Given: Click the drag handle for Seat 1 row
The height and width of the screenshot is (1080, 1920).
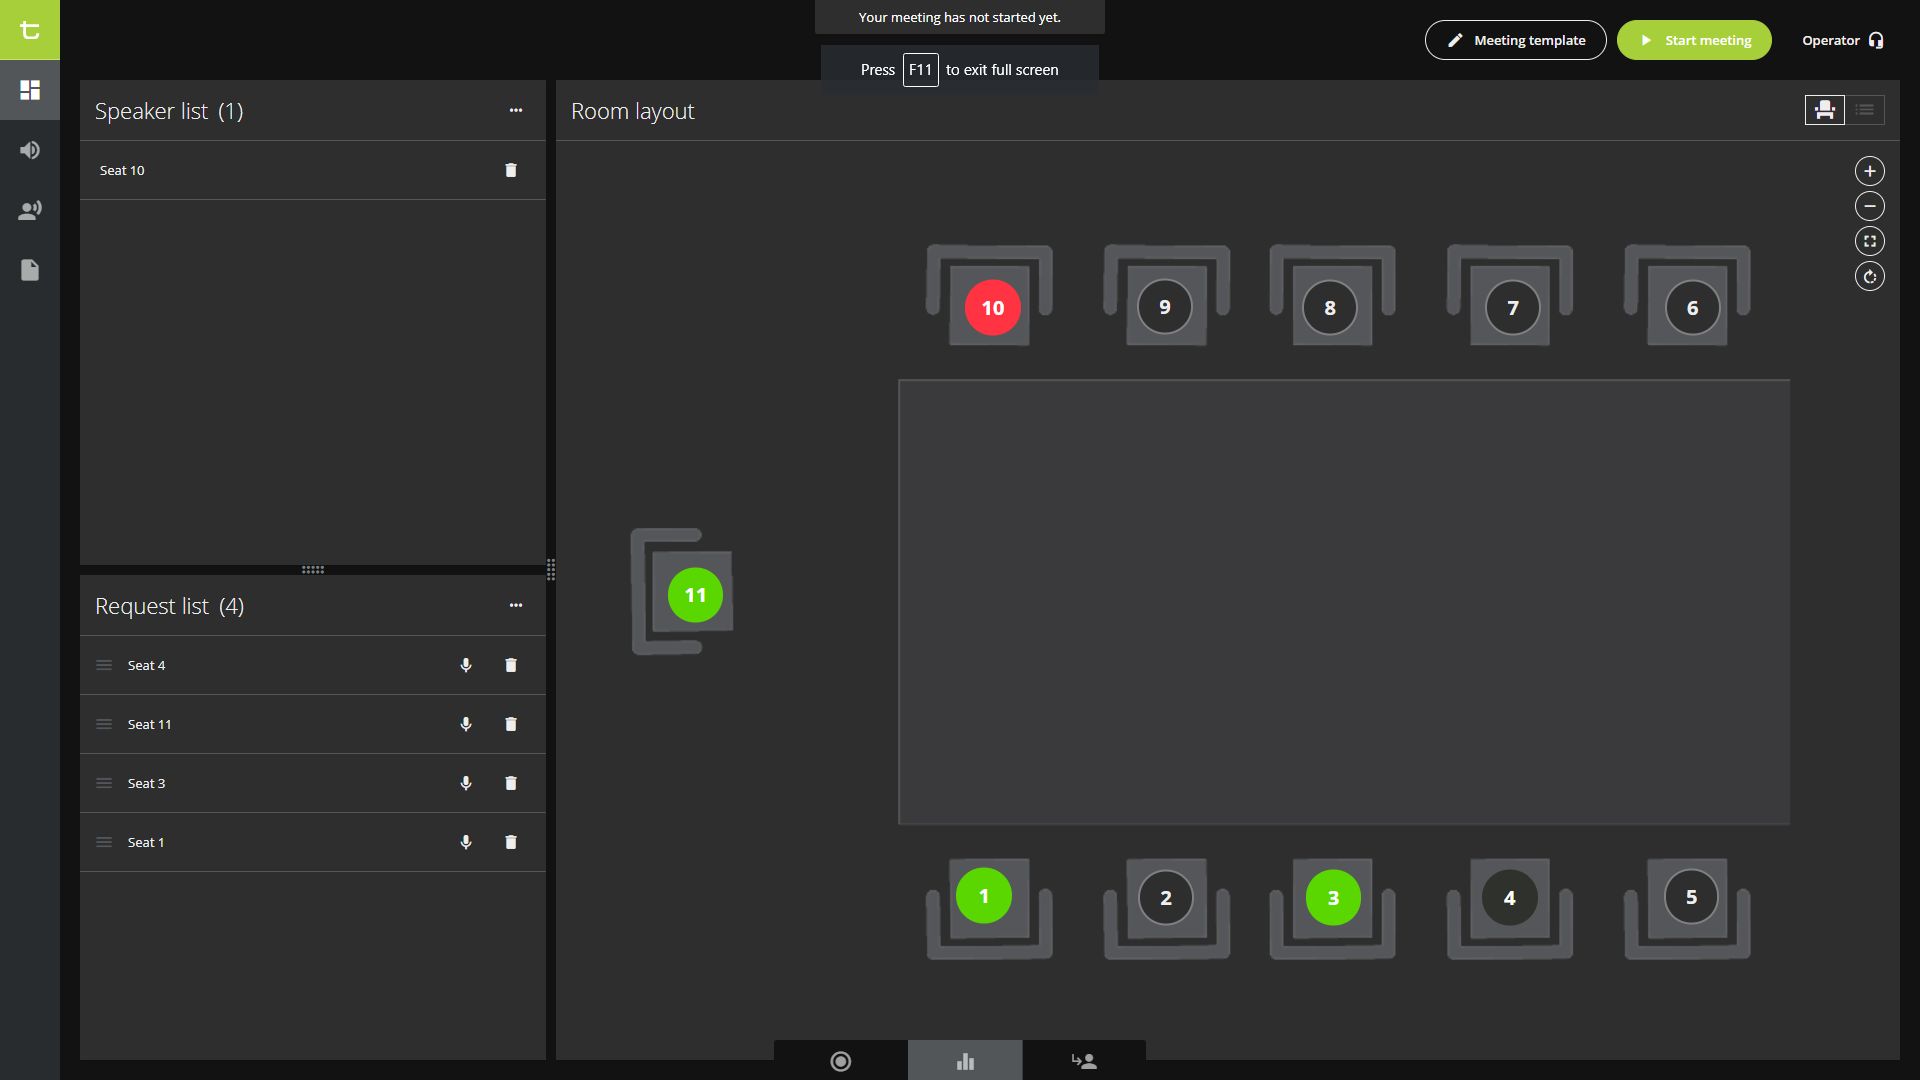Looking at the screenshot, I should [x=104, y=842].
